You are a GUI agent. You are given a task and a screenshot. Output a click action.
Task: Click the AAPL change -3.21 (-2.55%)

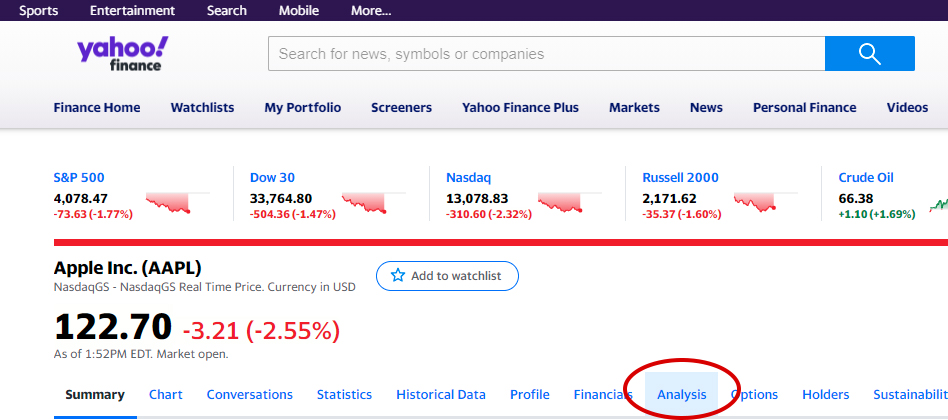click(x=261, y=331)
